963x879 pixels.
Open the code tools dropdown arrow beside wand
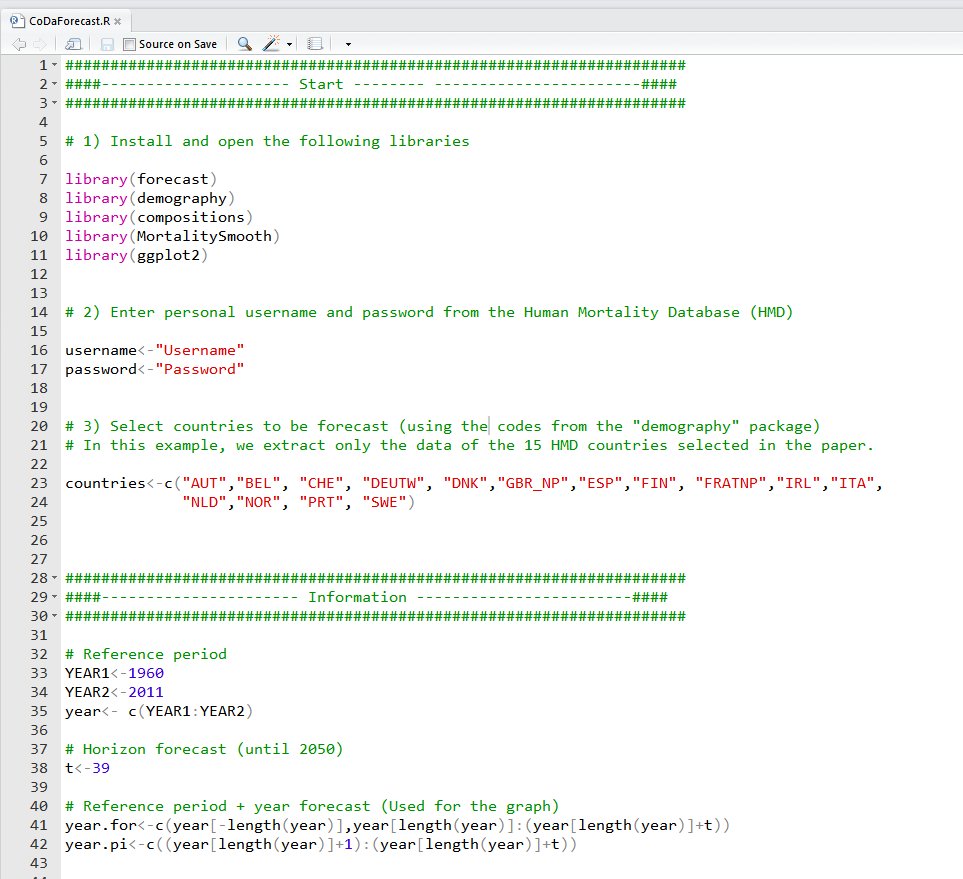coord(289,45)
